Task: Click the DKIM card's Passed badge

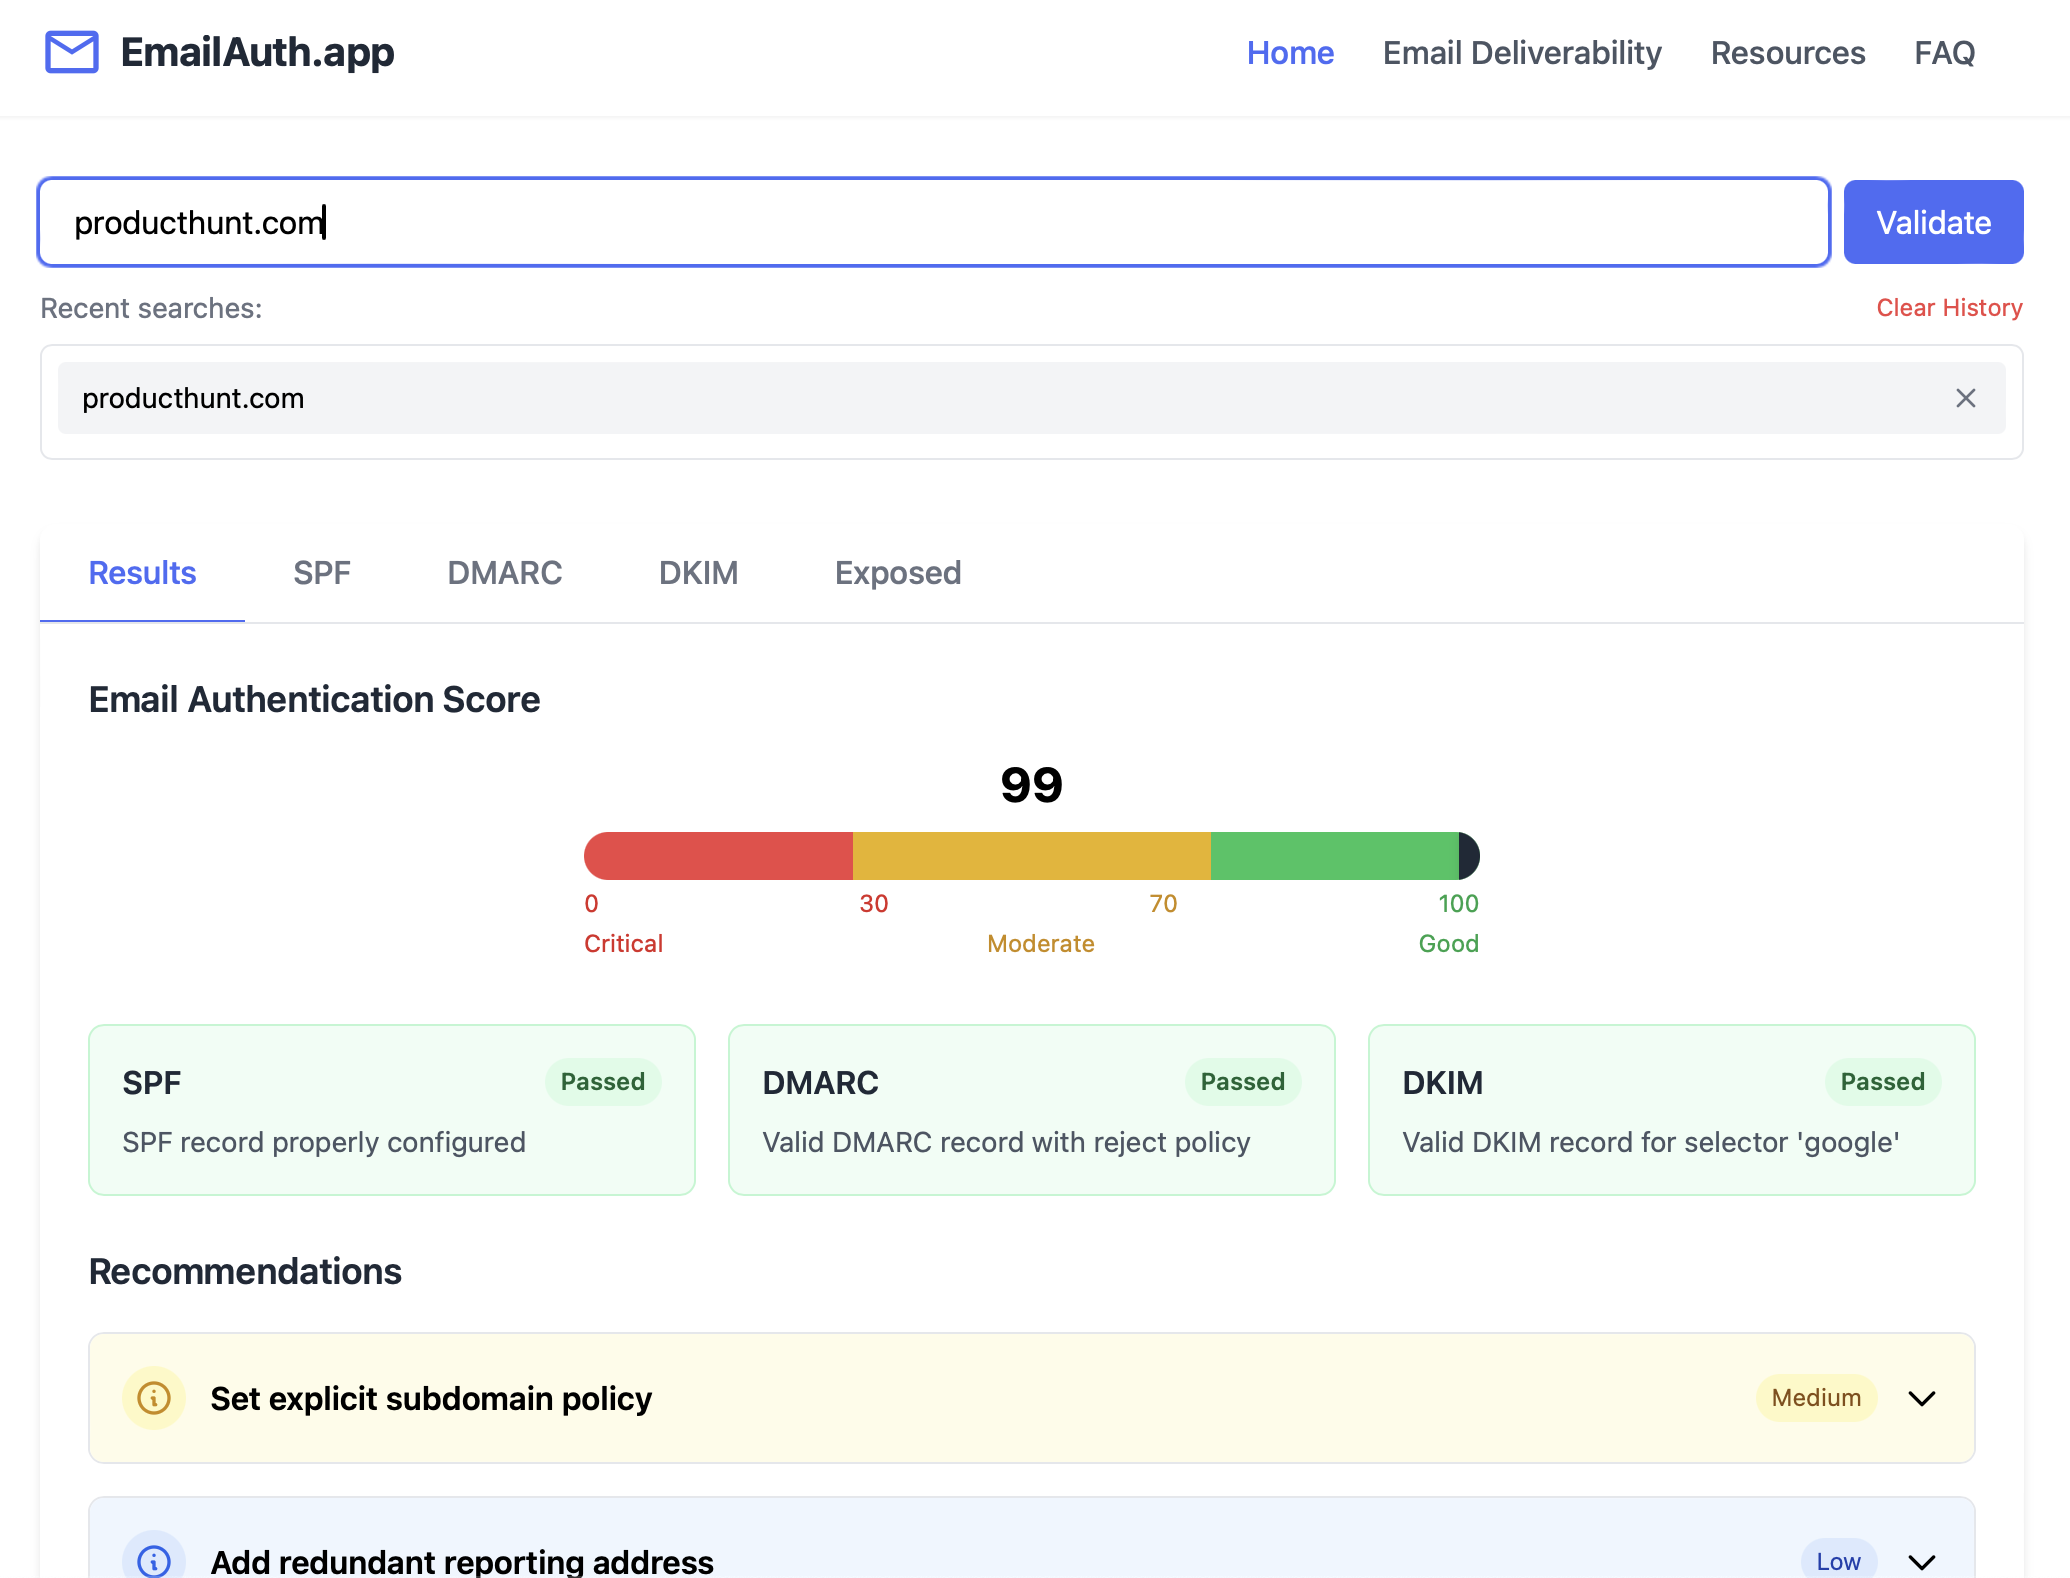Action: (1883, 1082)
